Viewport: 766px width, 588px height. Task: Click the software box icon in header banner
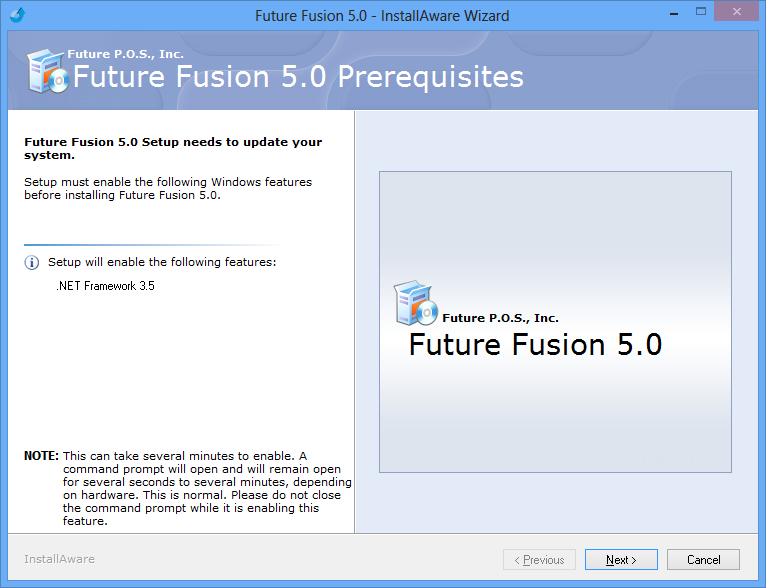(47, 71)
